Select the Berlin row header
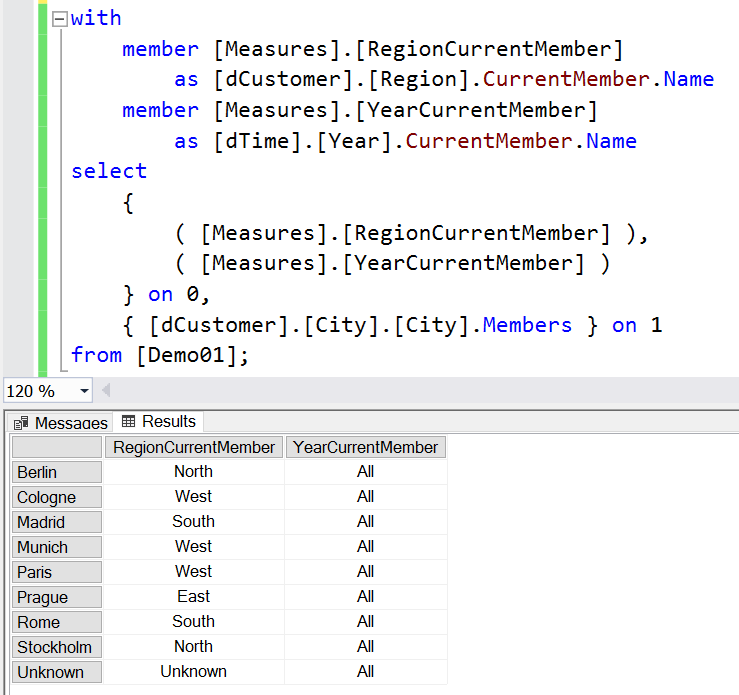The height and width of the screenshot is (695, 739). (x=57, y=472)
